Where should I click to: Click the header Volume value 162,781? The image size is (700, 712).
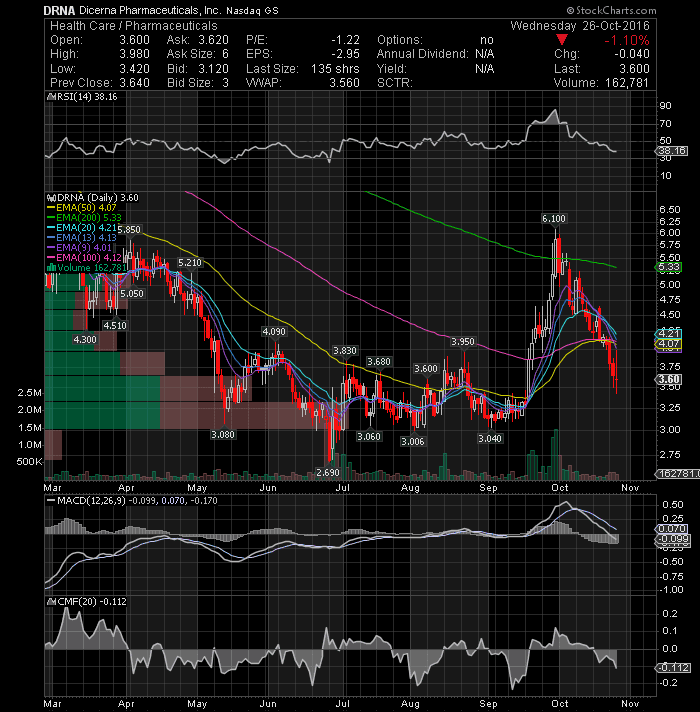[627, 83]
